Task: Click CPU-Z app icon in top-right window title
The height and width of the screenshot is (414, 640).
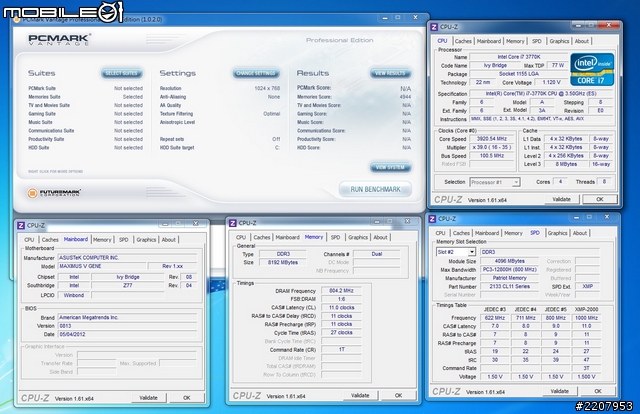Action: (434, 27)
